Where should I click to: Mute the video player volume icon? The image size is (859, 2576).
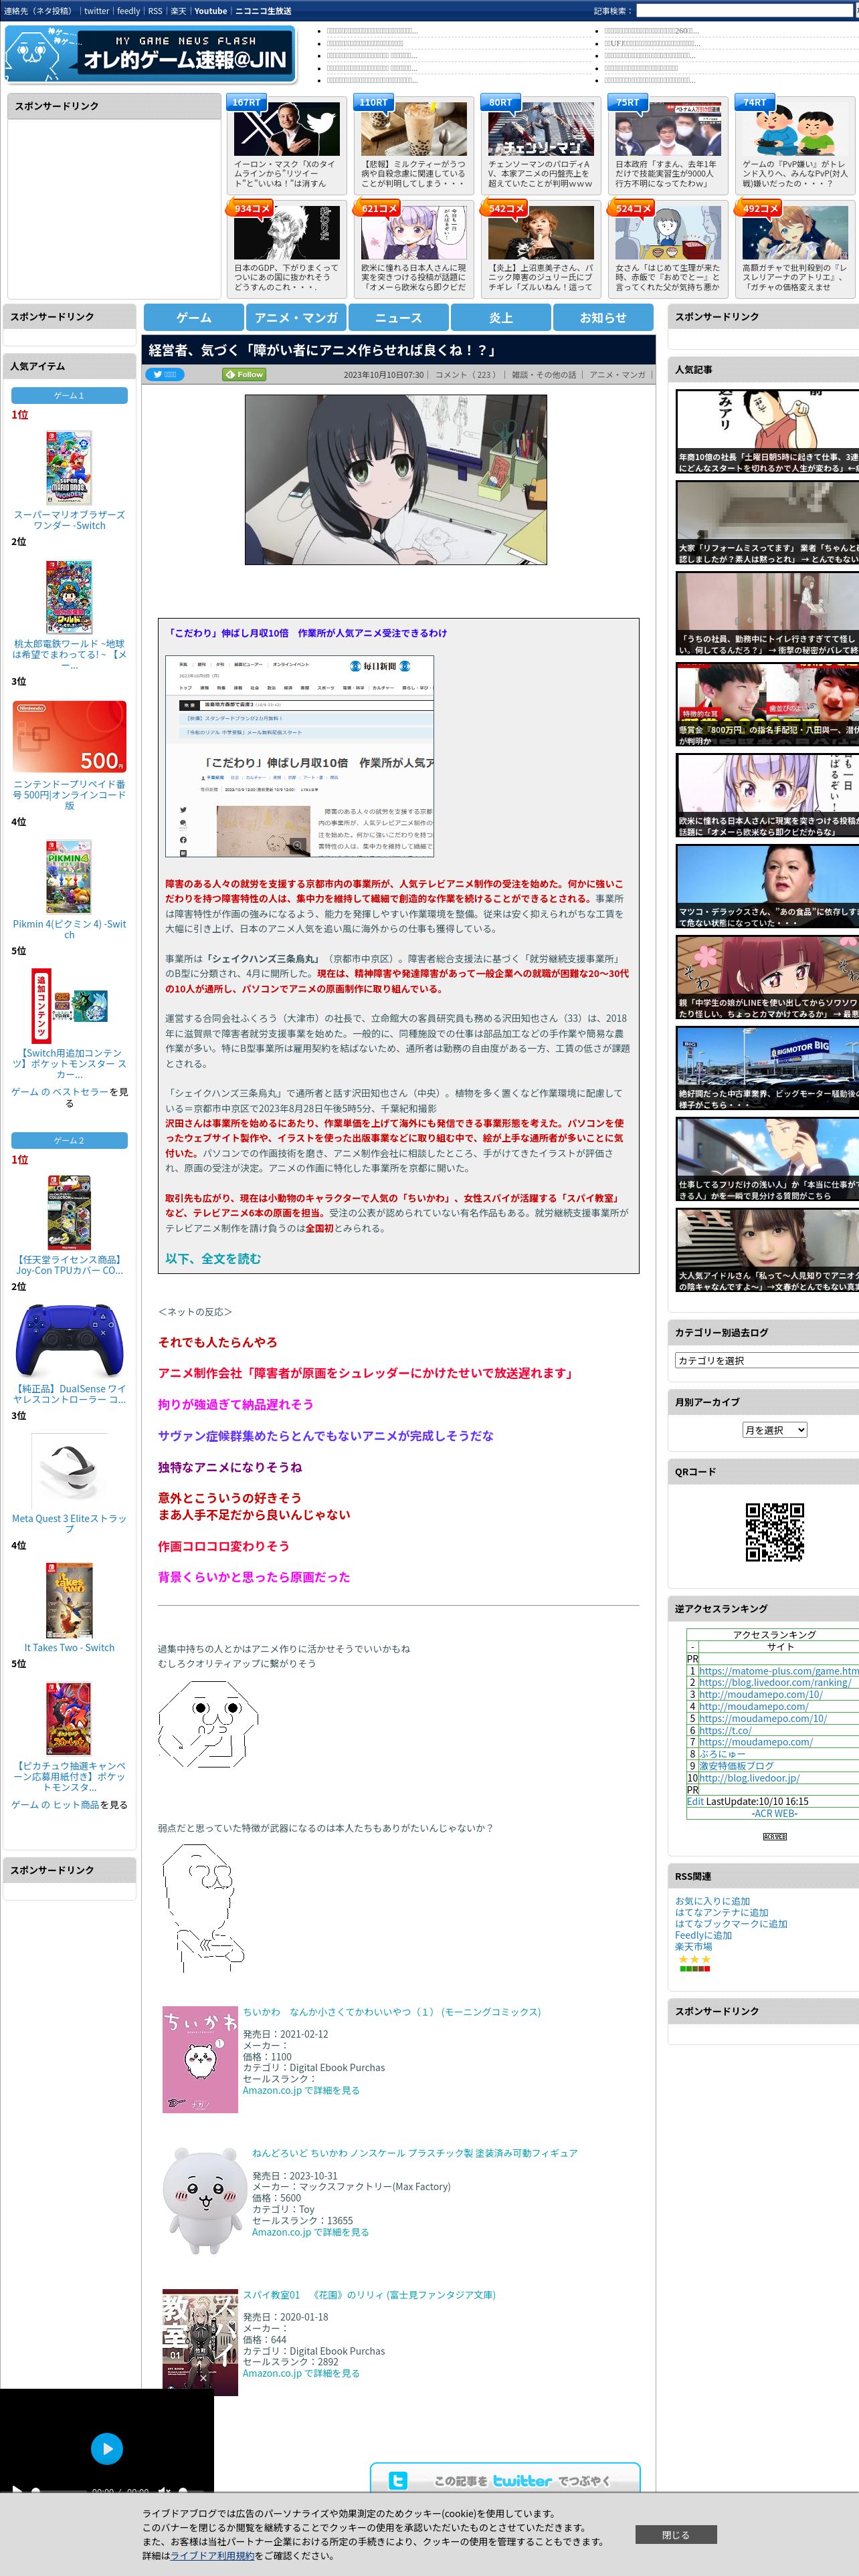pyautogui.click(x=164, y=2490)
